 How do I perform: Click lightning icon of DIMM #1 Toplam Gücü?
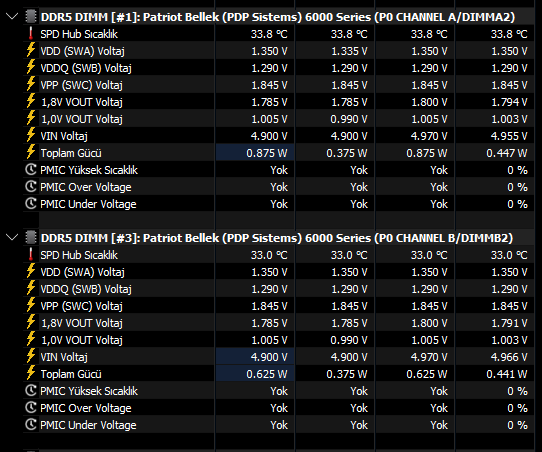[31, 152]
